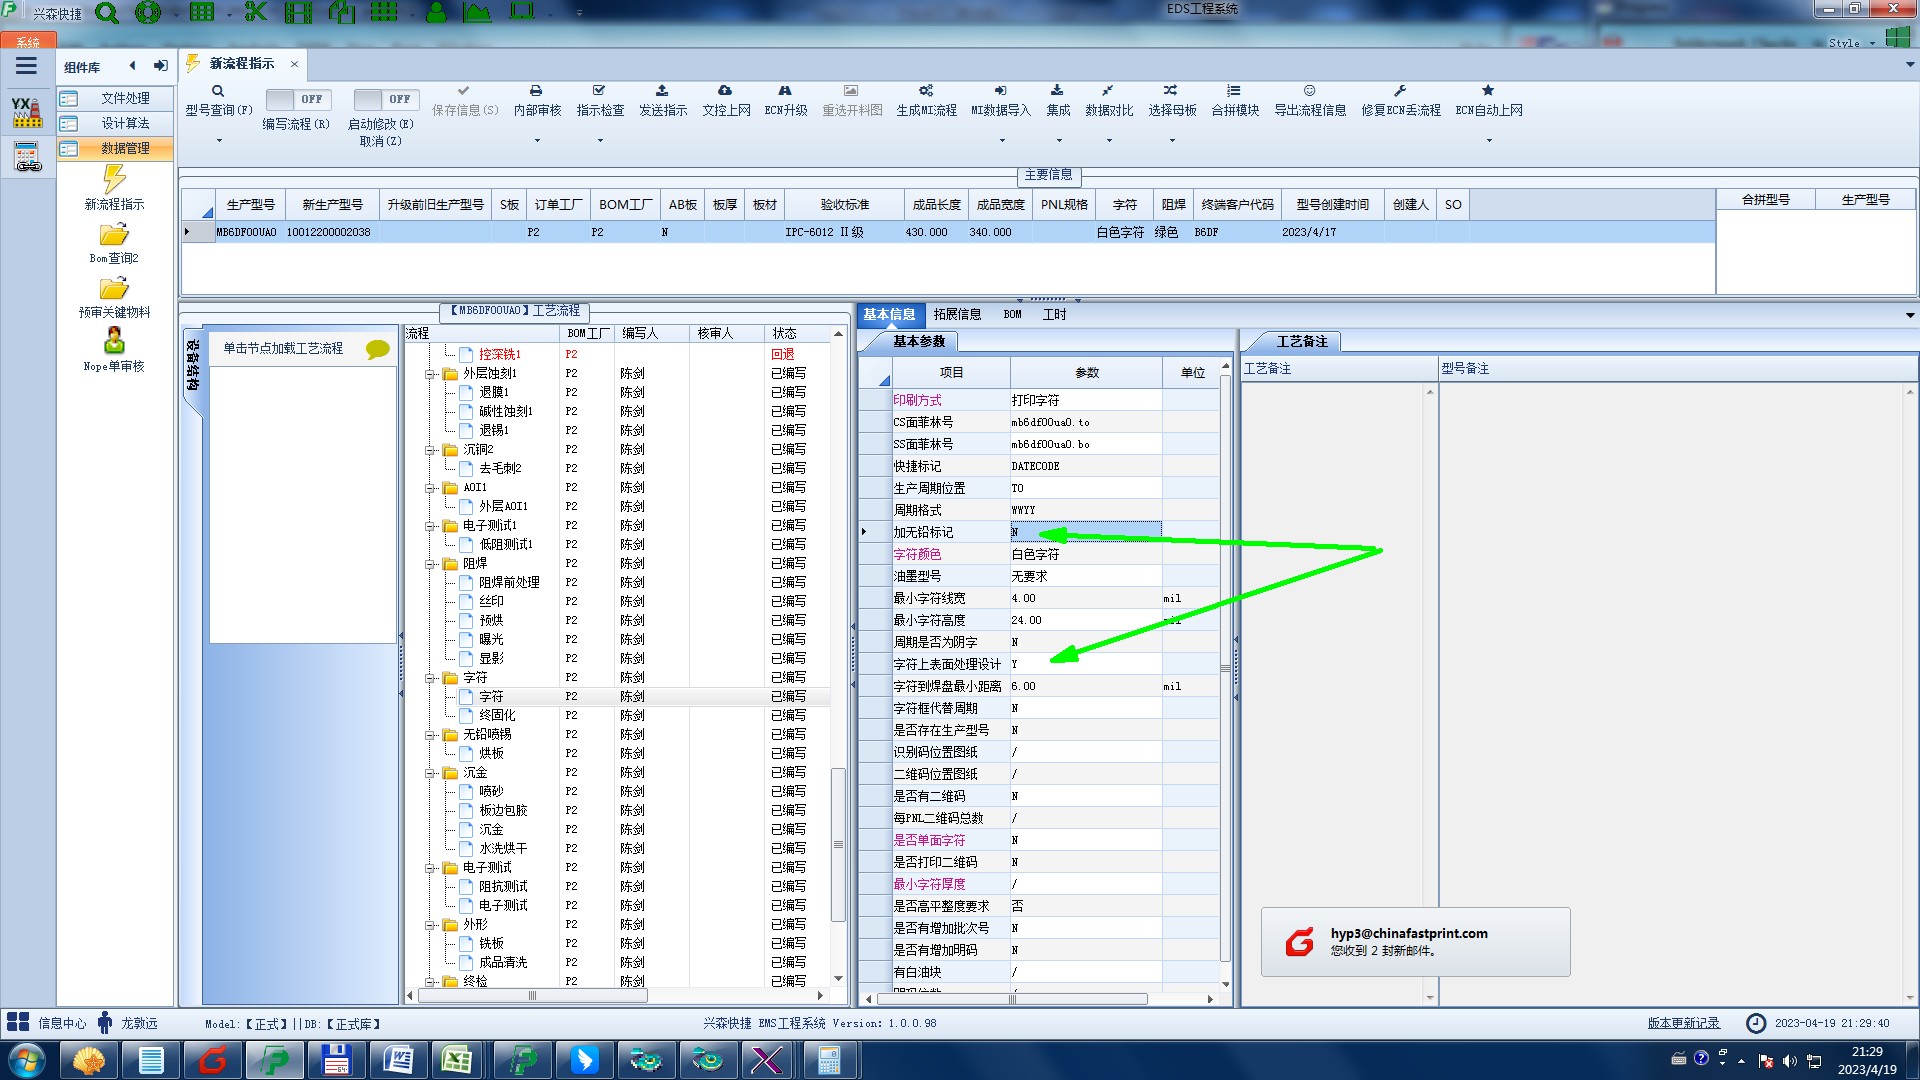Click the flow tree horizontal scrollbar
This screenshot has height=1080, width=1920.
tap(532, 996)
